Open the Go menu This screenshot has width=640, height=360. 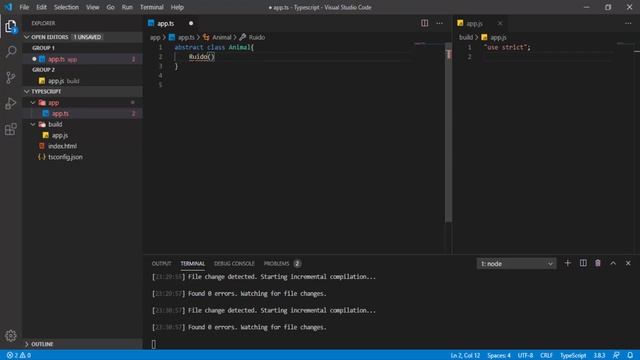(x=110, y=7)
